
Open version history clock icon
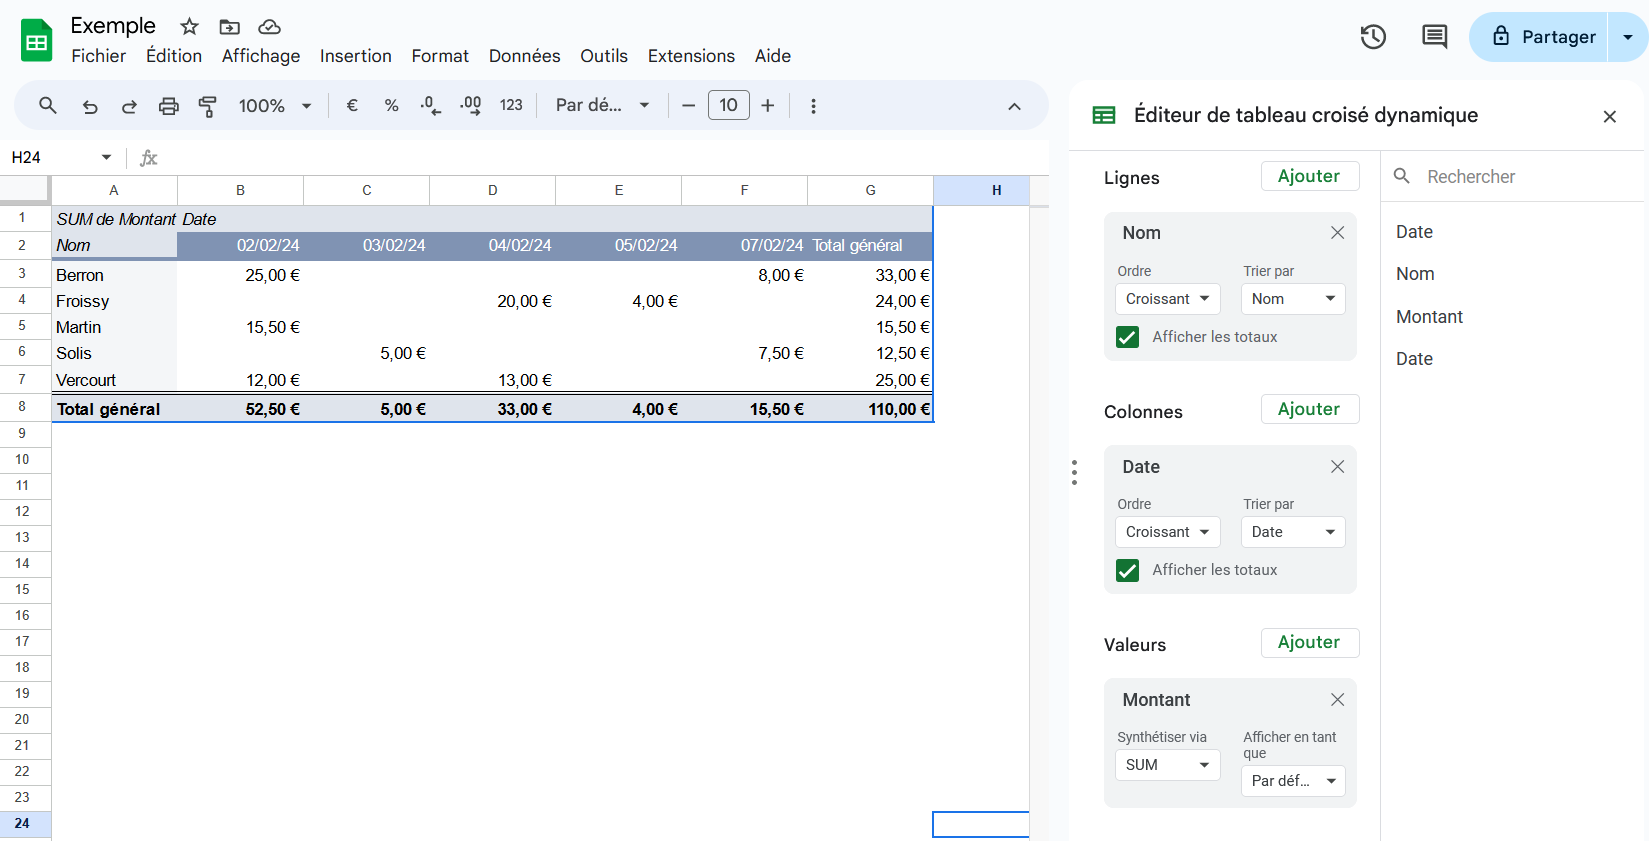point(1373,37)
